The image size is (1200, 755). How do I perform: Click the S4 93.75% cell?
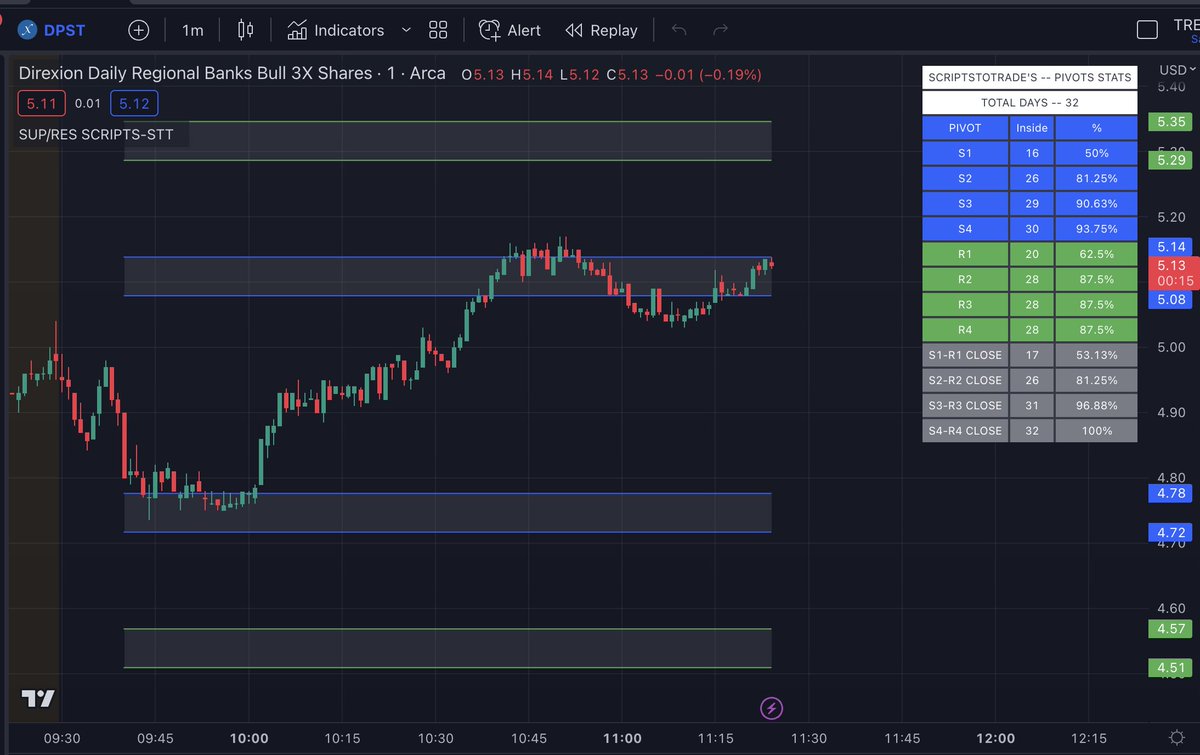click(x=1096, y=228)
